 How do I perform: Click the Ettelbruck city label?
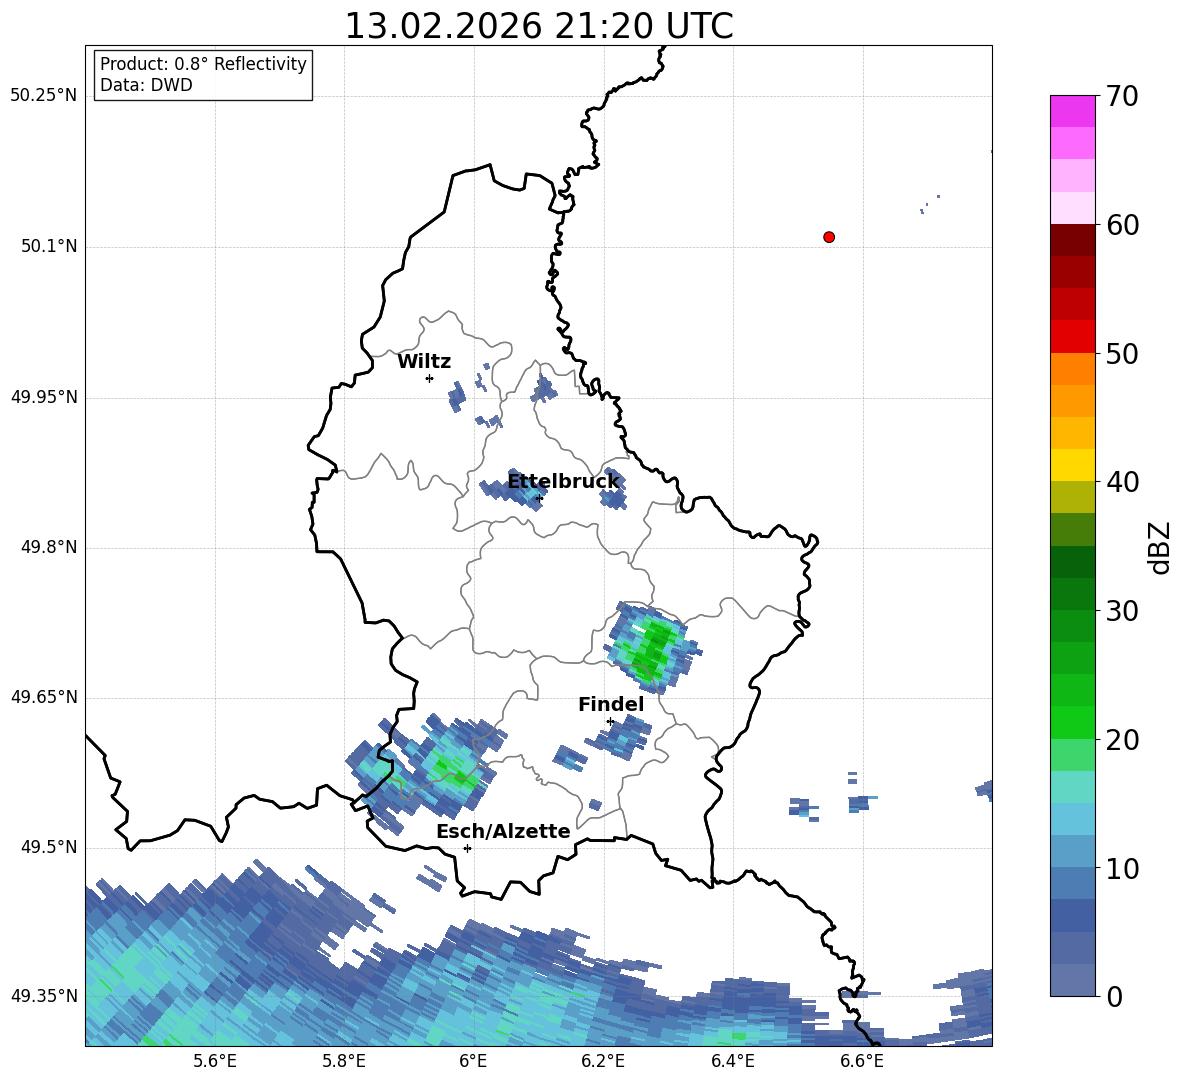[563, 482]
